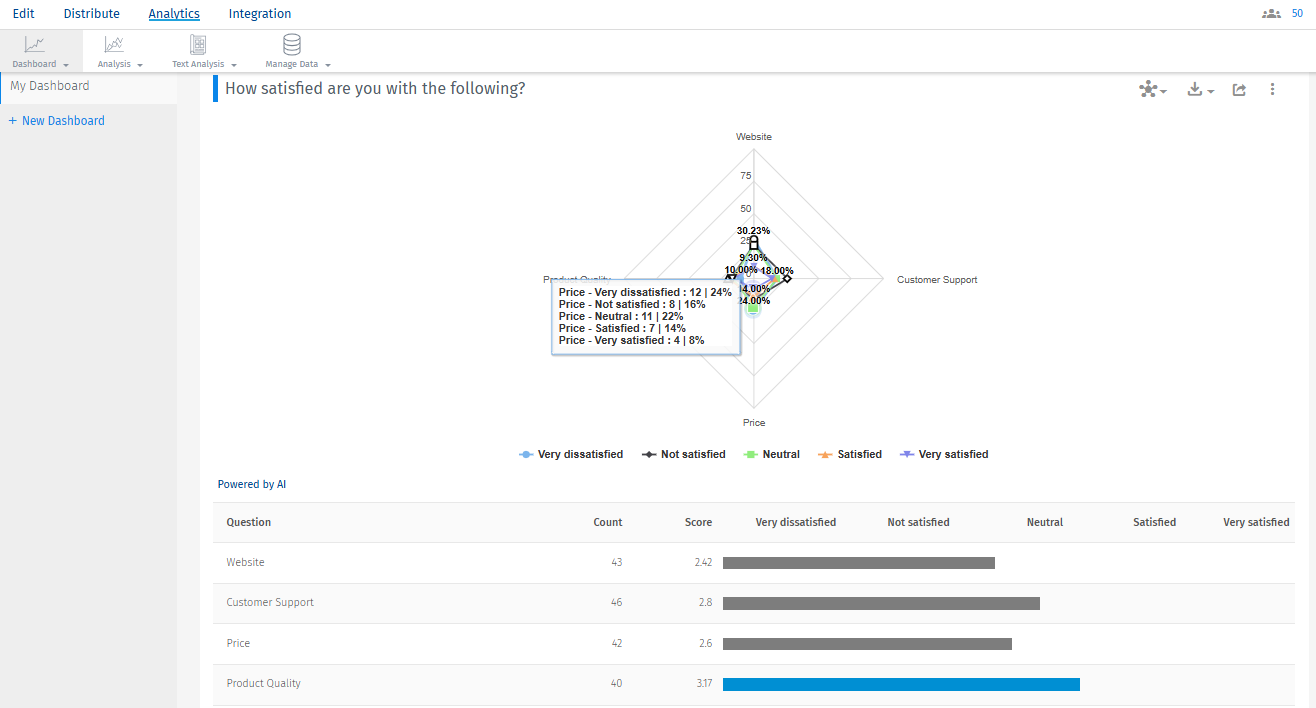
Task: Click the Website row label
Action: 245,563
